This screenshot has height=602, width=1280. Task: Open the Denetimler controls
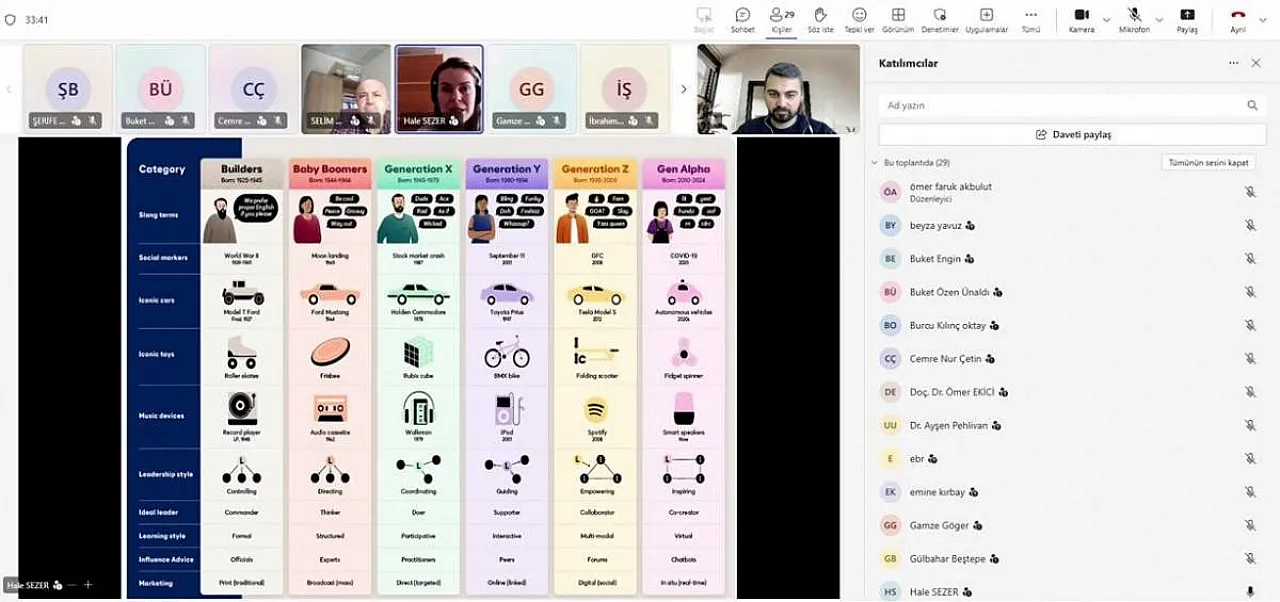[939, 18]
